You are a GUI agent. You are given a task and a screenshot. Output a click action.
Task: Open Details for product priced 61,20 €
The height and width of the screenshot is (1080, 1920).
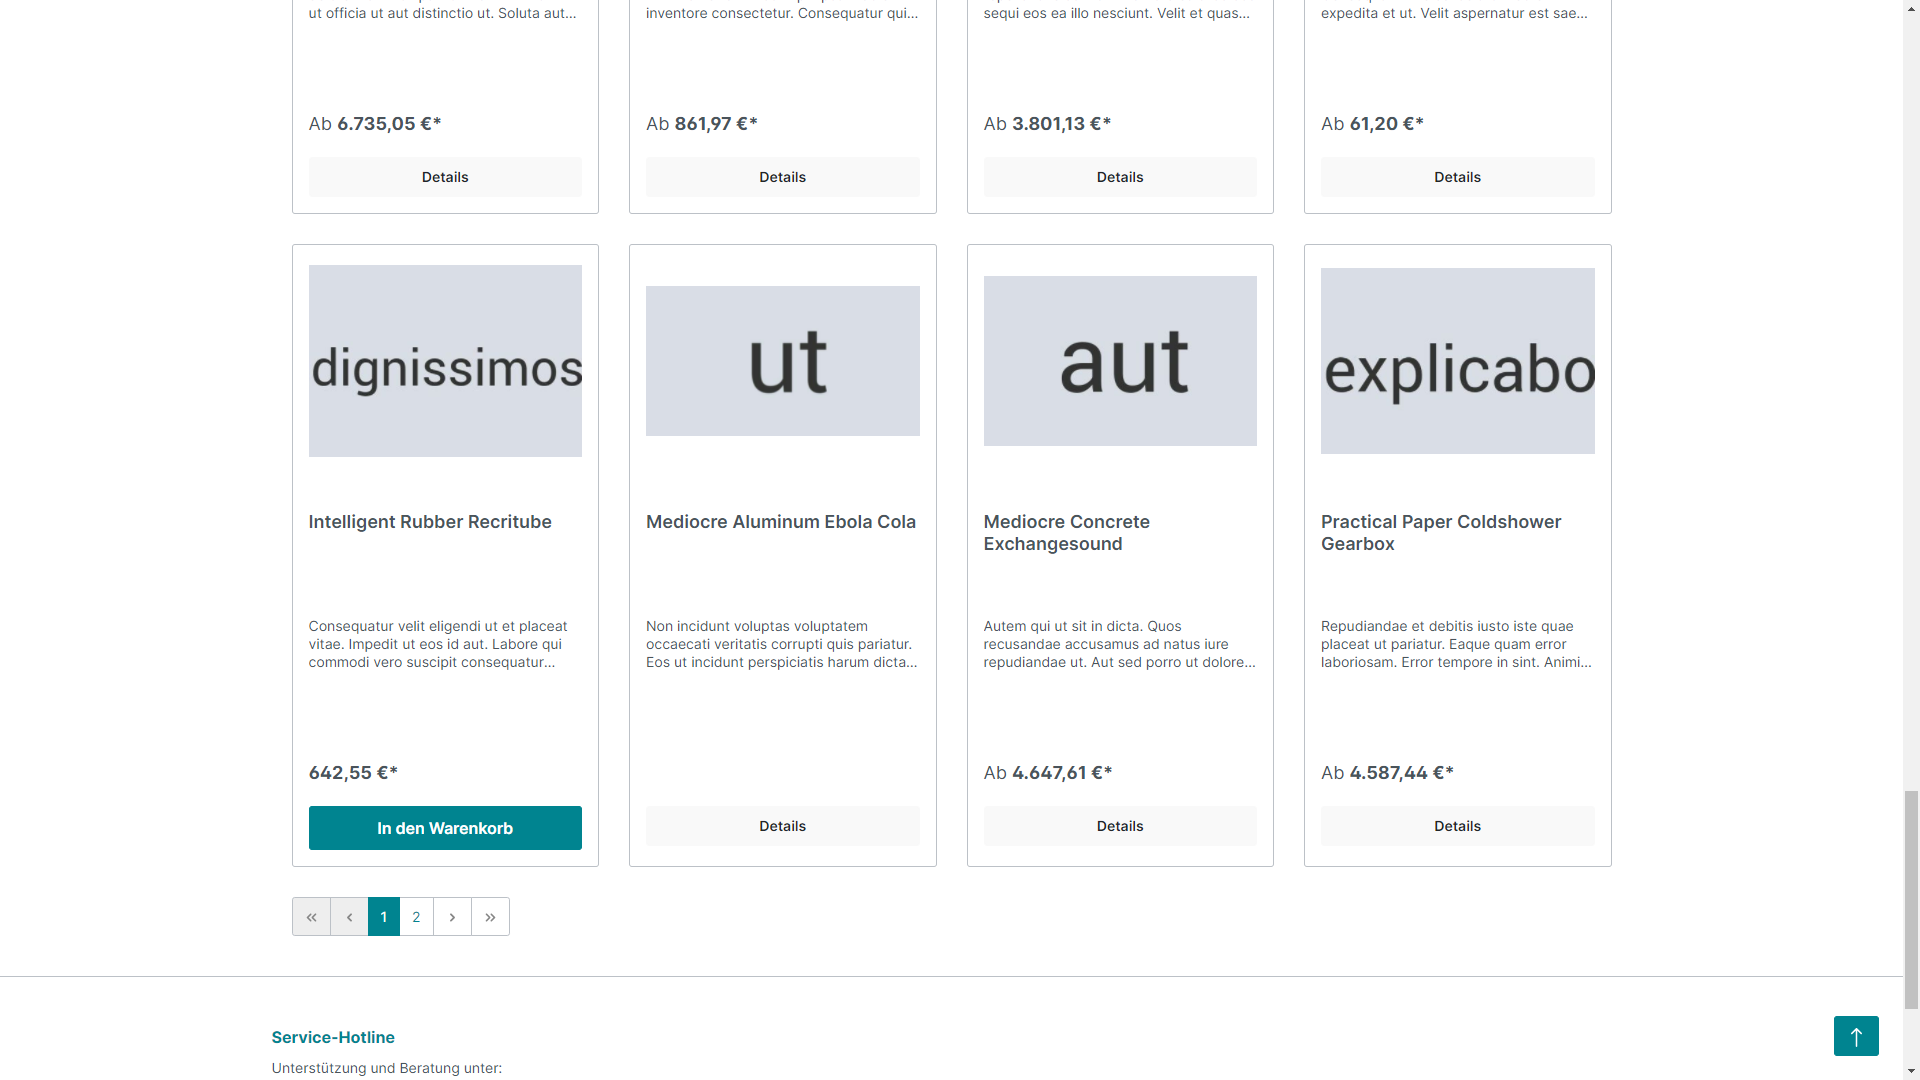point(1458,177)
